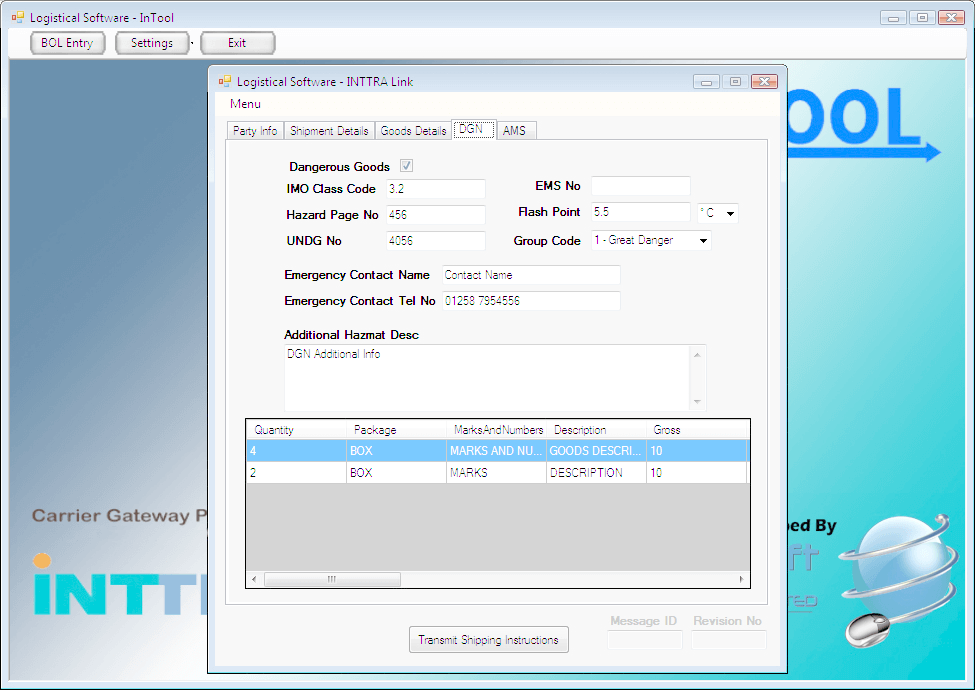Image resolution: width=975 pixels, height=690 pixels.
Task: Click the InTool main window title icon
Action: tap(17, 17)
